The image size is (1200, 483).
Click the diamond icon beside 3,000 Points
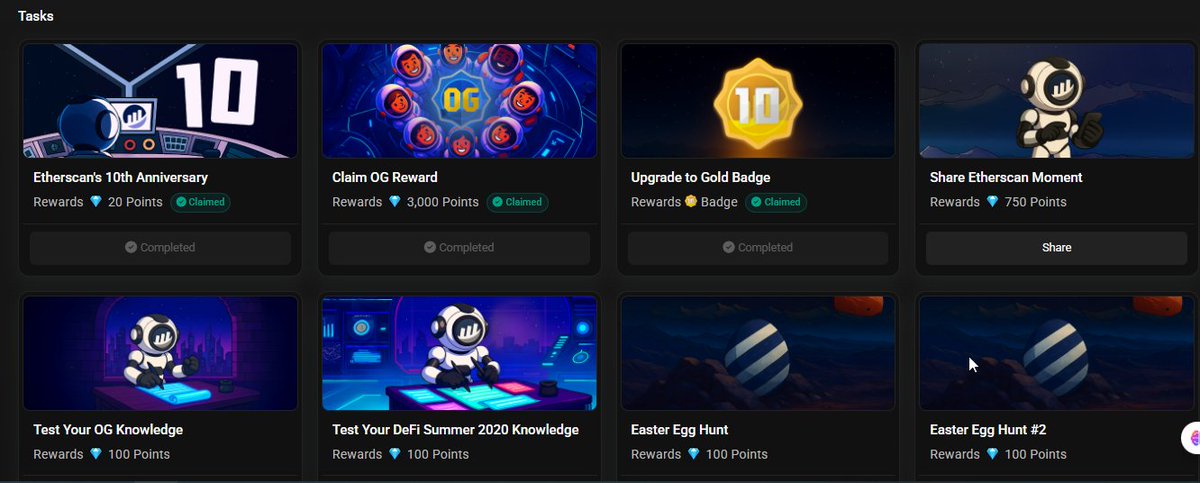(x=395, y=202)
